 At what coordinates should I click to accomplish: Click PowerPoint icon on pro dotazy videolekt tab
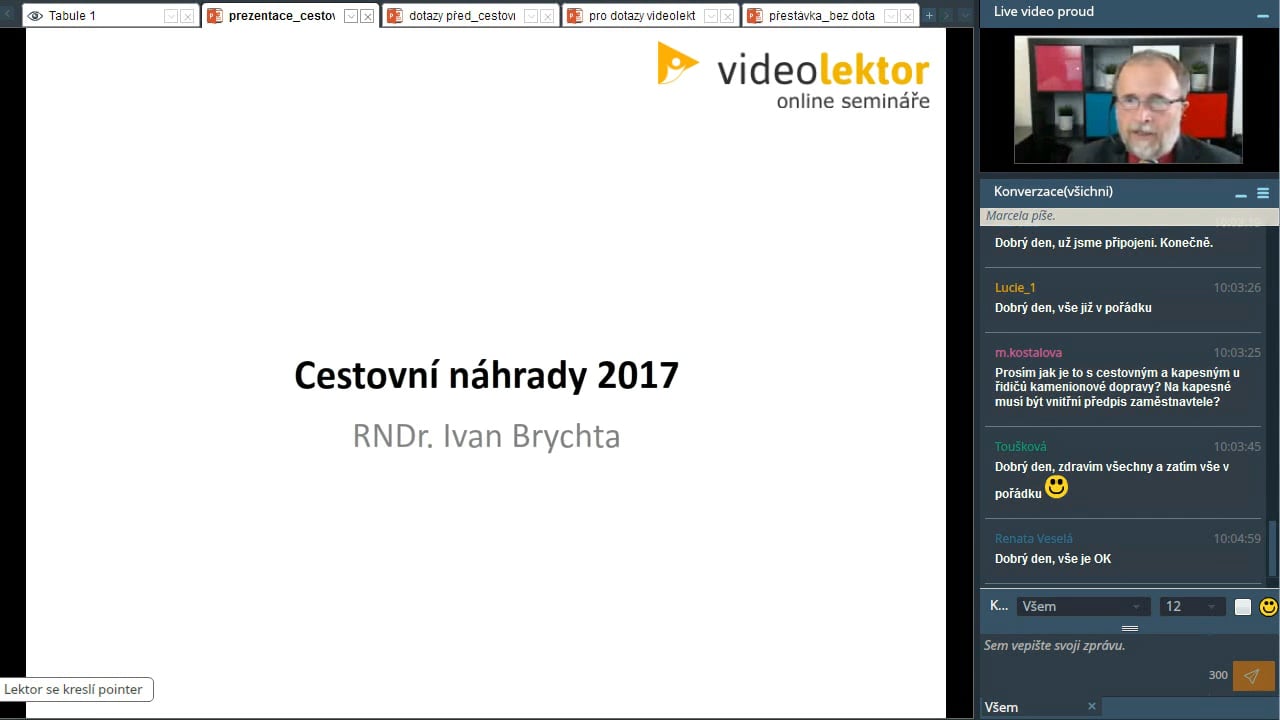click(x=575, y=16)
